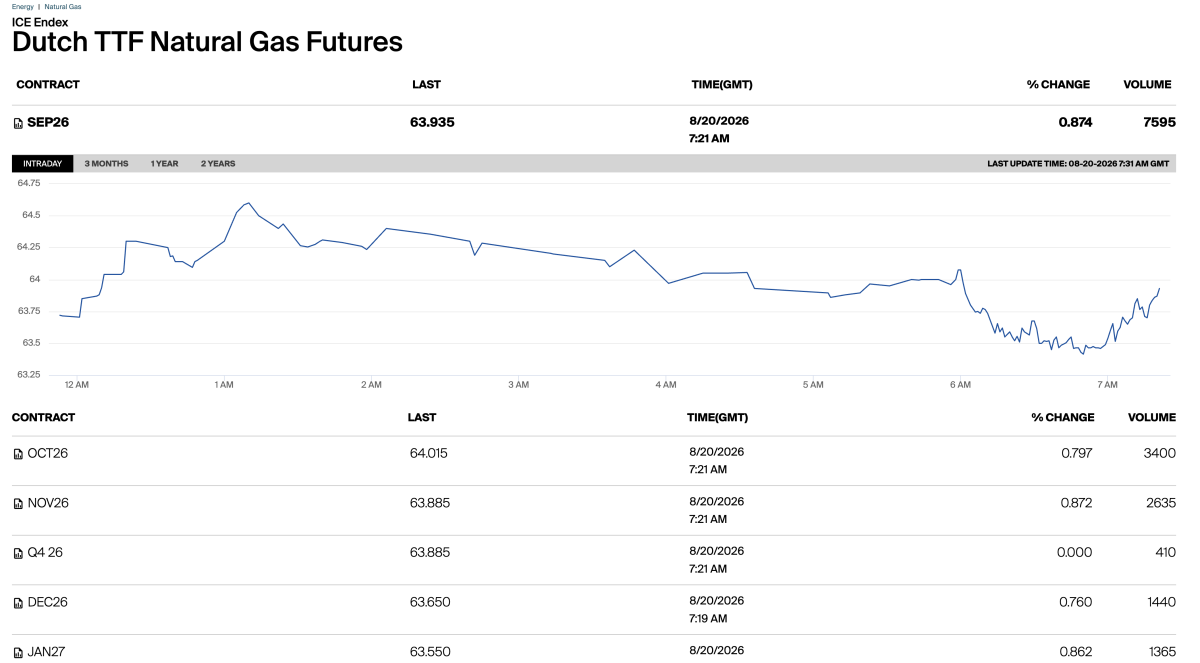This screenshot has height=663, width=1200.
Task: Switch to the 2 YEARS chart view
Action: point(218,163)
